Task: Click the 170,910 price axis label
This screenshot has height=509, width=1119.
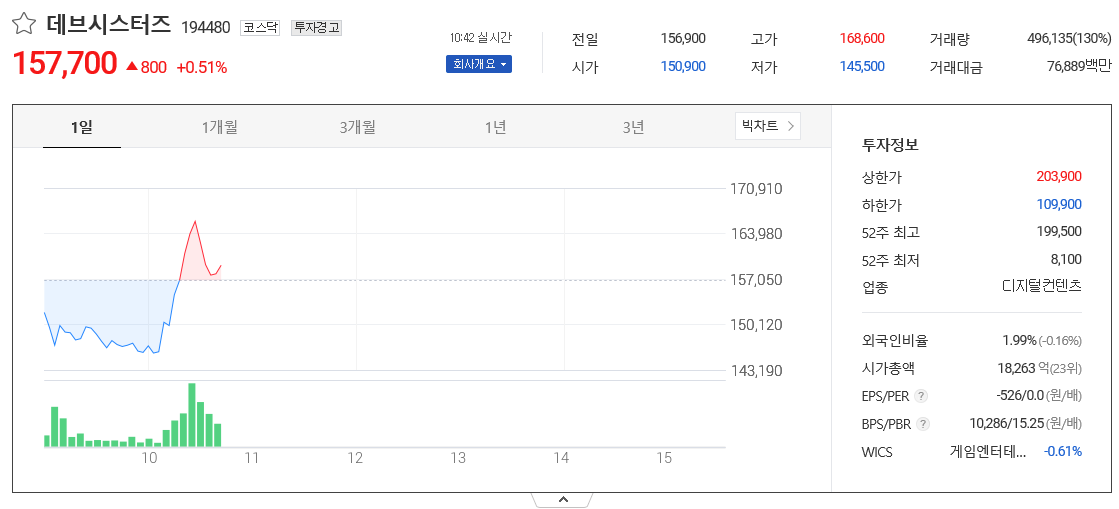Action: [756, 189]
